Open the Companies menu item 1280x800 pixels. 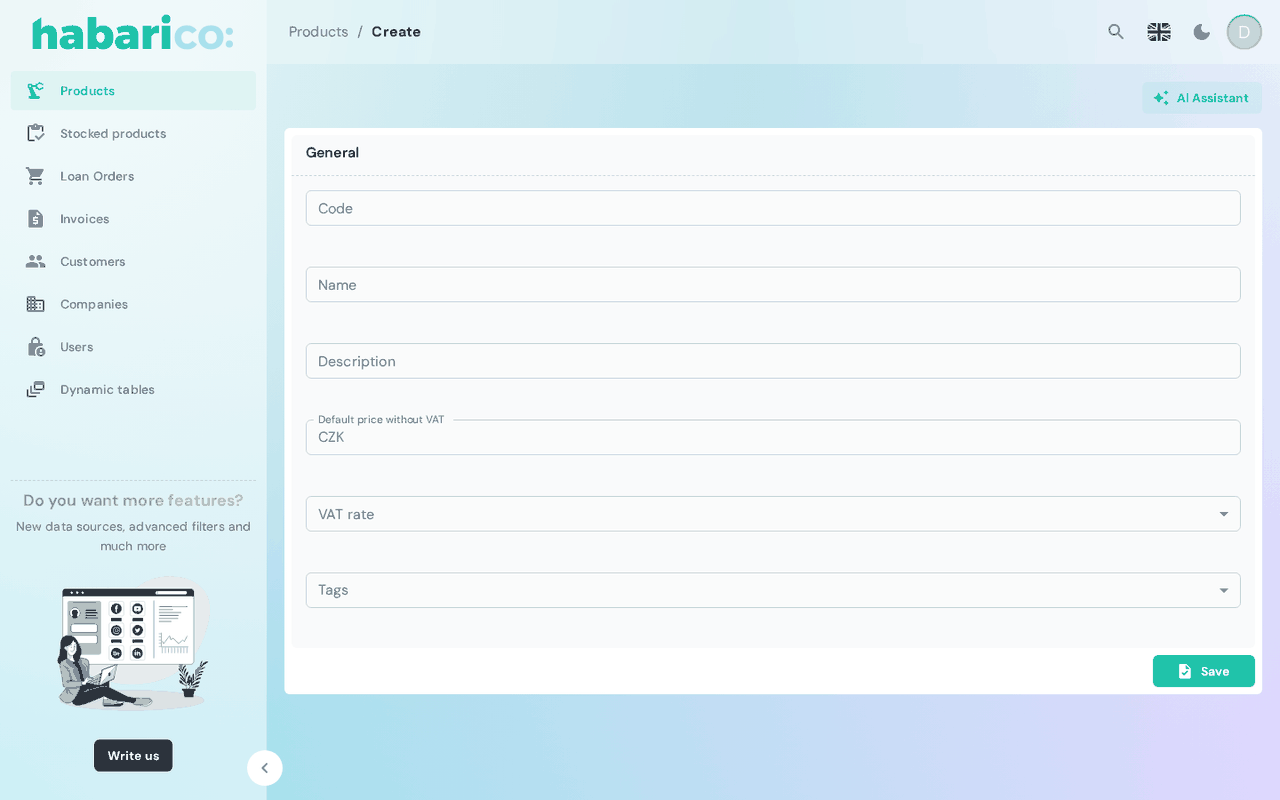click(133, 304)
